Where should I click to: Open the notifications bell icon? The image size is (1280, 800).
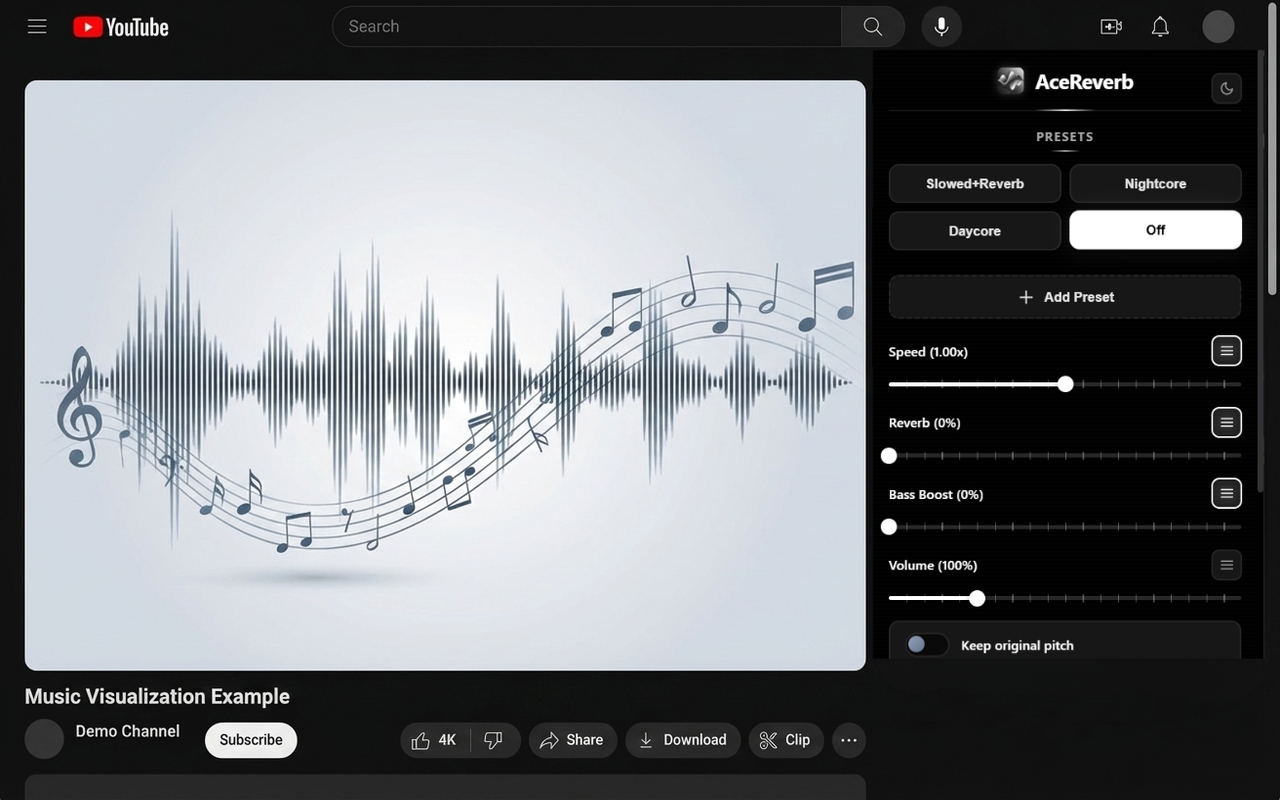pyautogui.click(x=1160, y=26)
